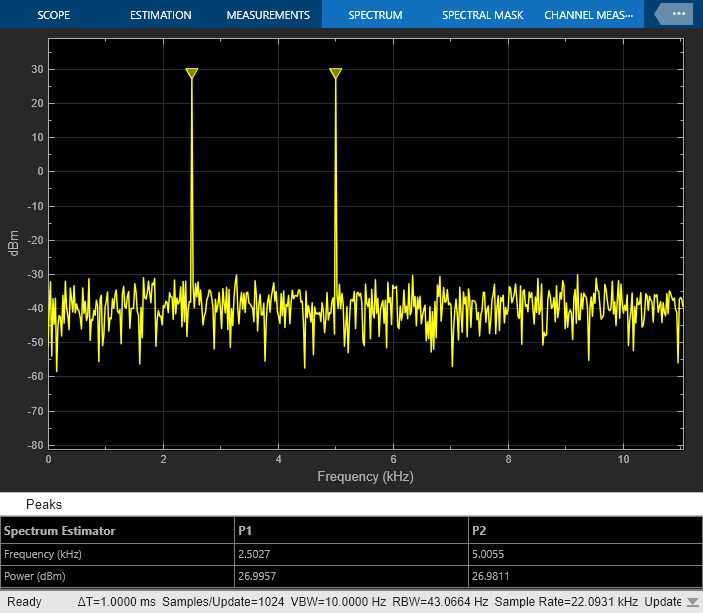Click the dBm y-axis label

[x=13, y=245]
